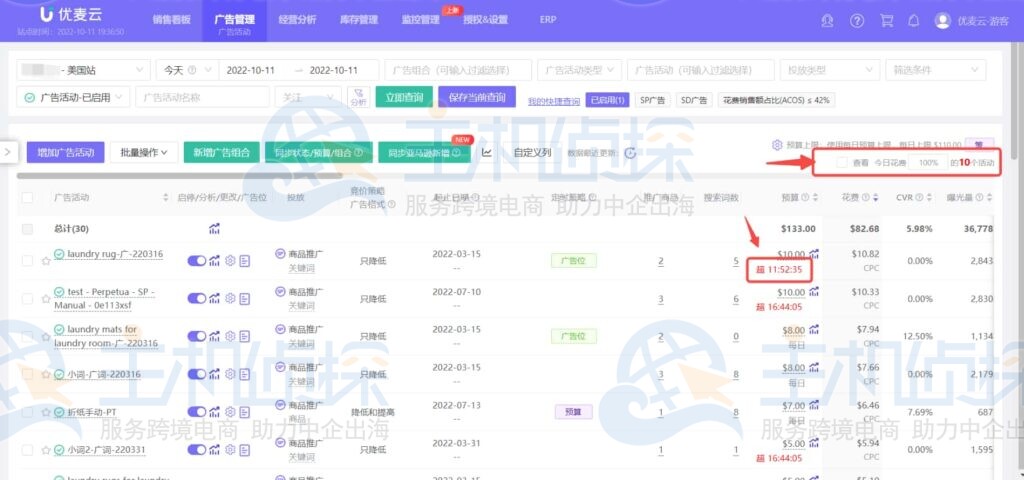Image resolution: width=1024 pixels, height=480 pixels.
Task: Open the 我的快捷查询 link
Action: coord(554,101)
